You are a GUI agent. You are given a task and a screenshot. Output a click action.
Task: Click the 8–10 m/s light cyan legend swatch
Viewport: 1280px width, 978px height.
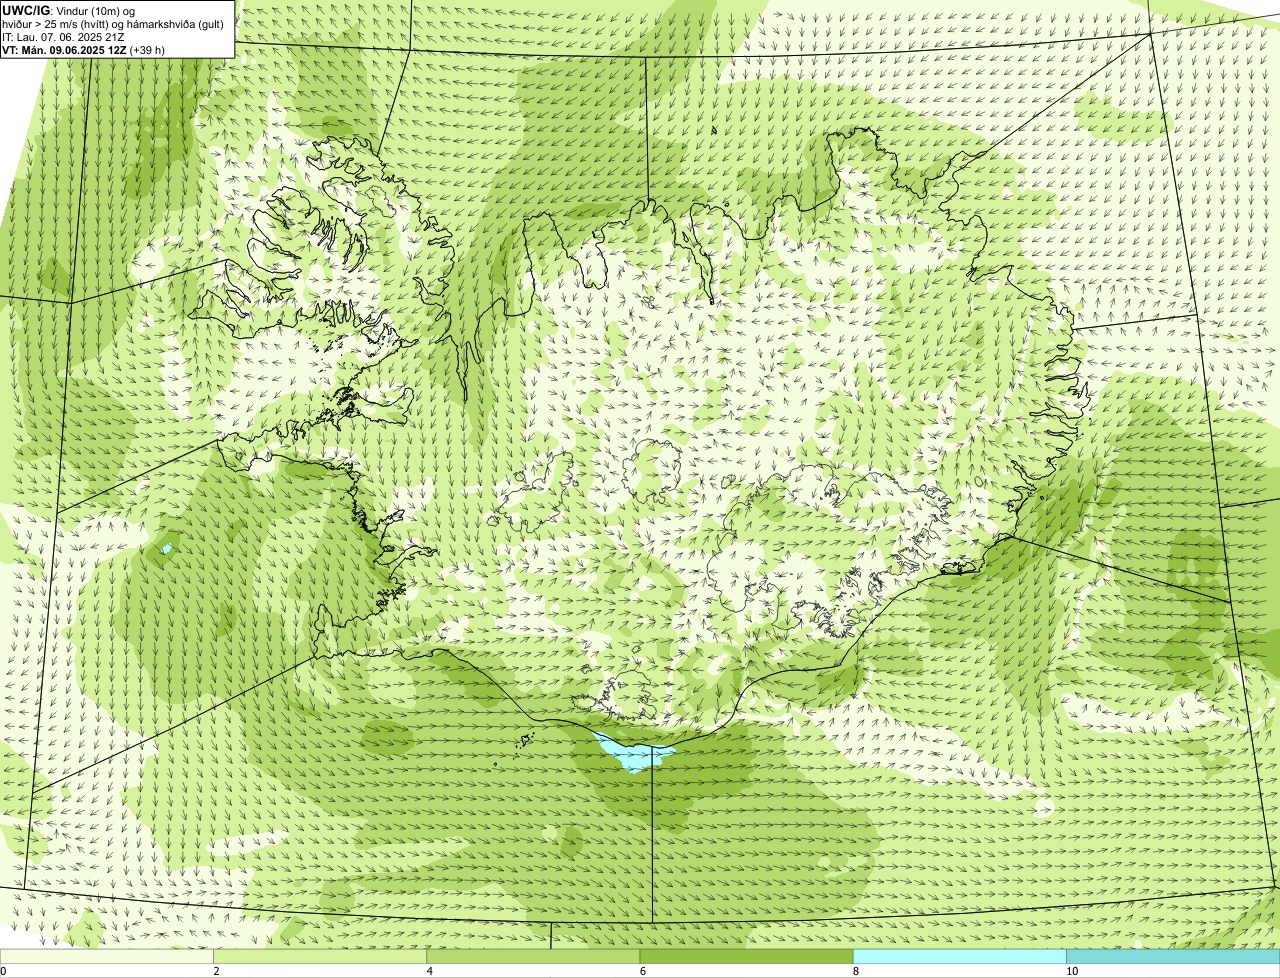pos(959,956)
